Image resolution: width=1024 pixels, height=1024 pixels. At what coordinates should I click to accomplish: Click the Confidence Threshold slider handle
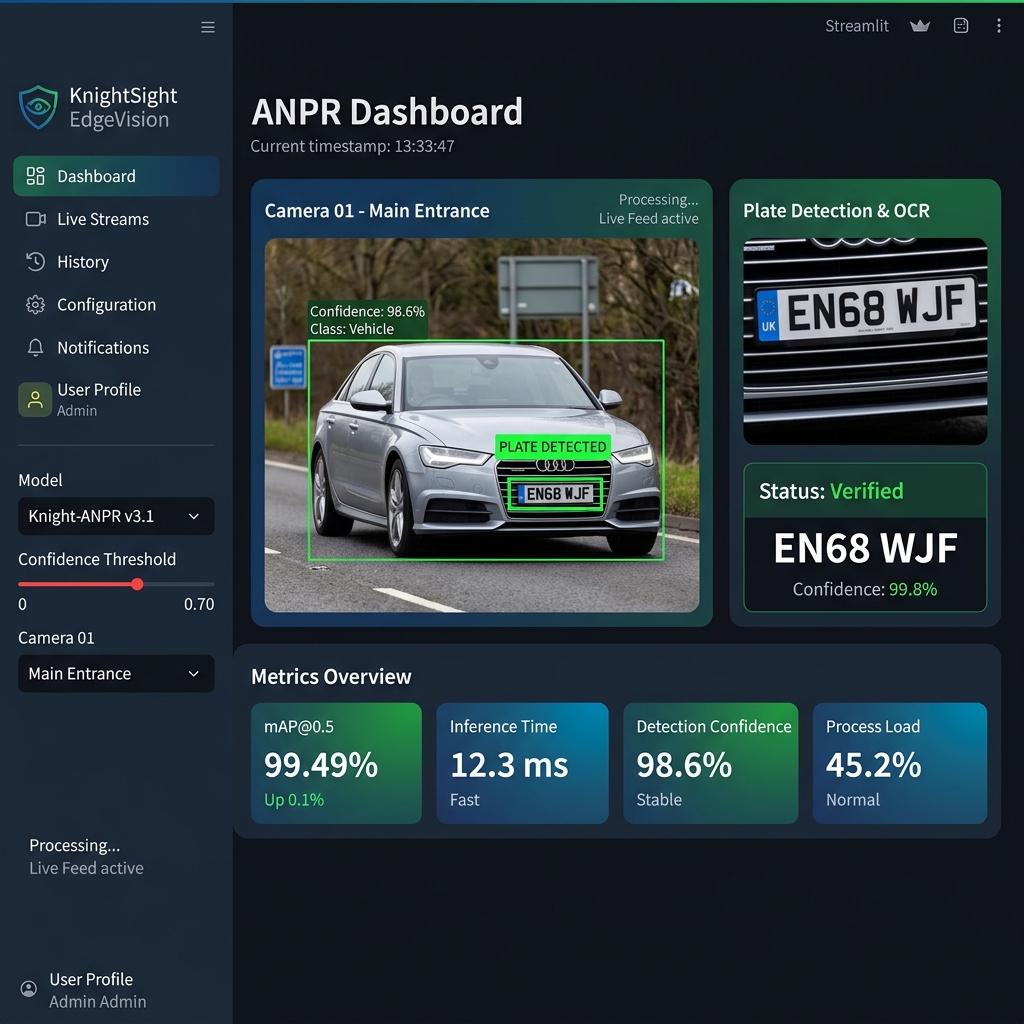137,584
